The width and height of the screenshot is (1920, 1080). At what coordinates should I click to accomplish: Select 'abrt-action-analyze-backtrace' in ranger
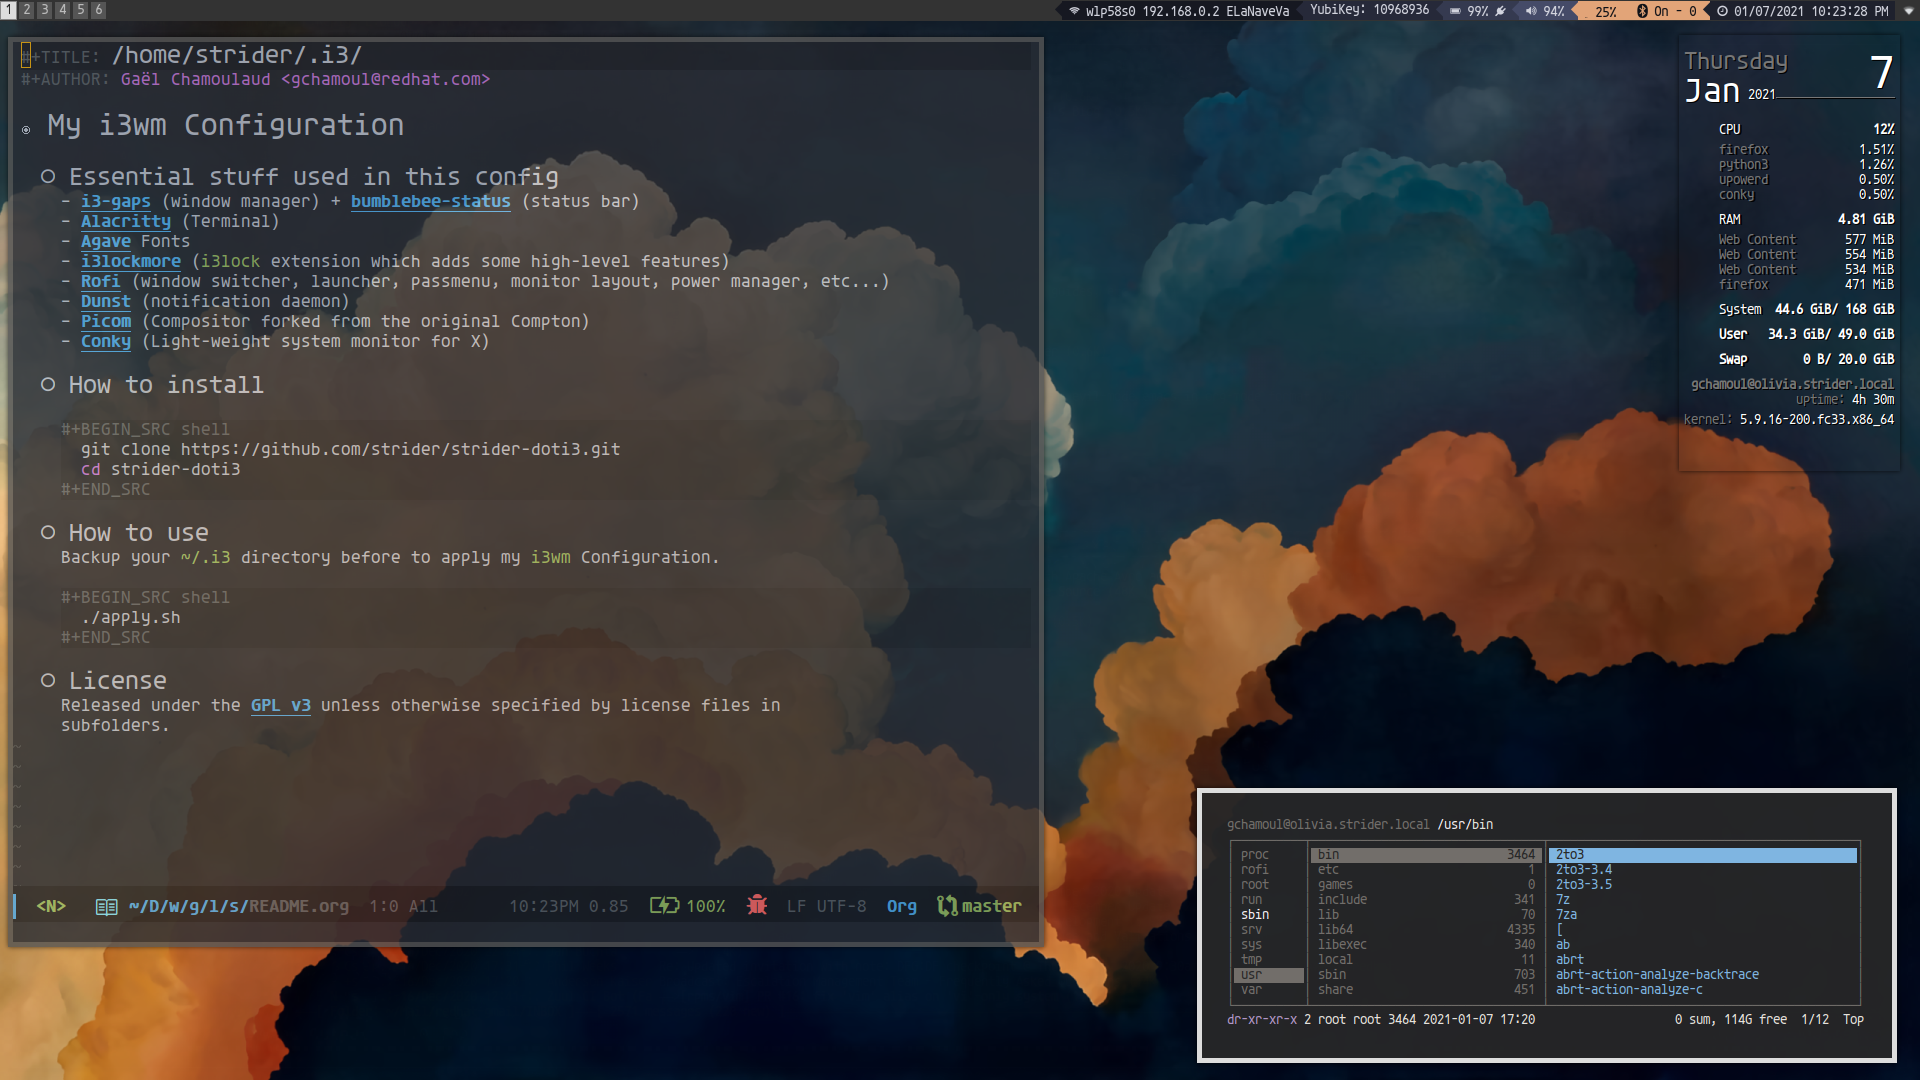[x=1657, y=975]
